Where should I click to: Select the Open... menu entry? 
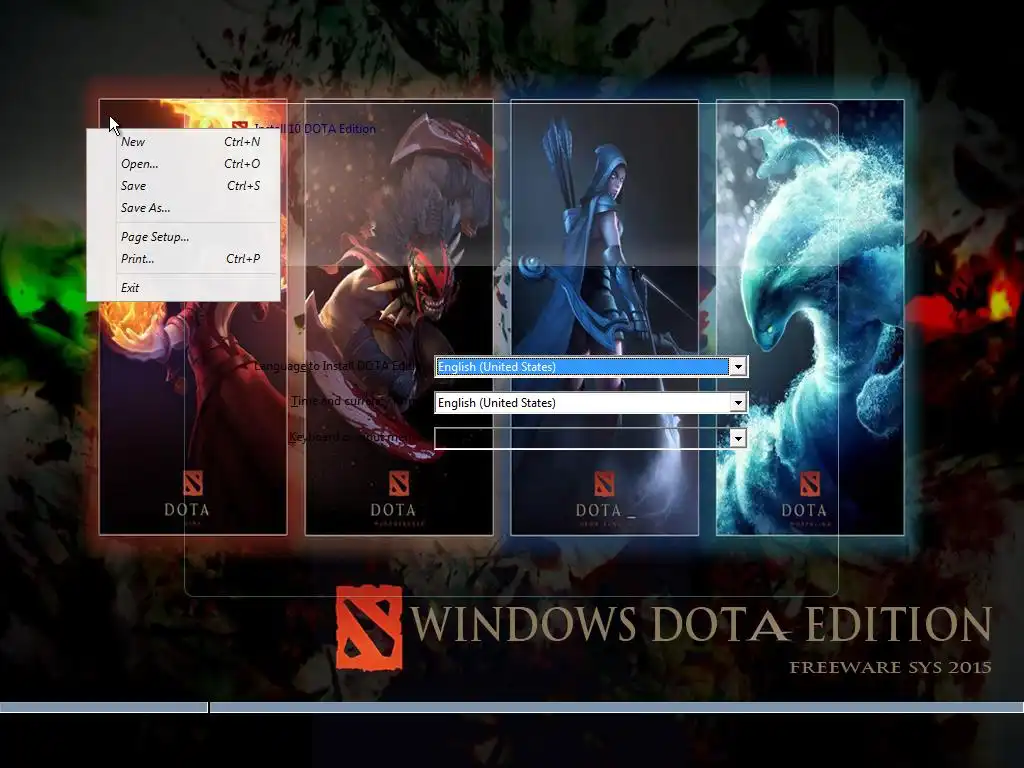pos(184,164)
